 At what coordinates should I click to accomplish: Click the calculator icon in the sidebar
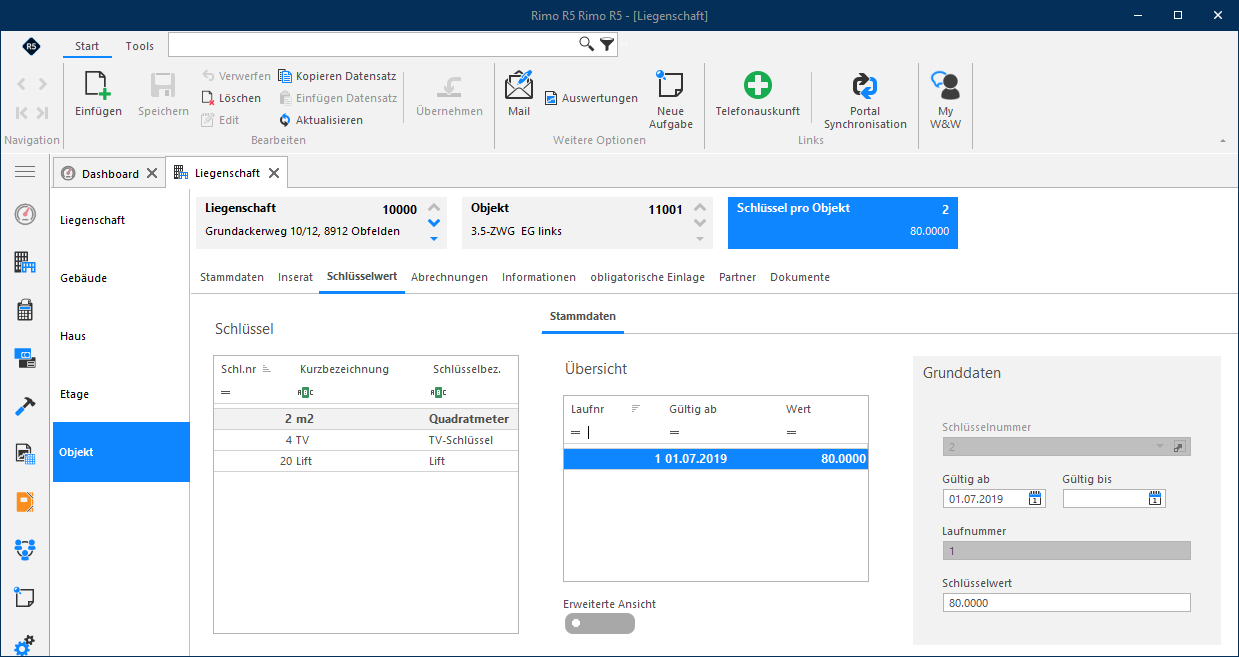pyautogui.click(x=25, y=310)
